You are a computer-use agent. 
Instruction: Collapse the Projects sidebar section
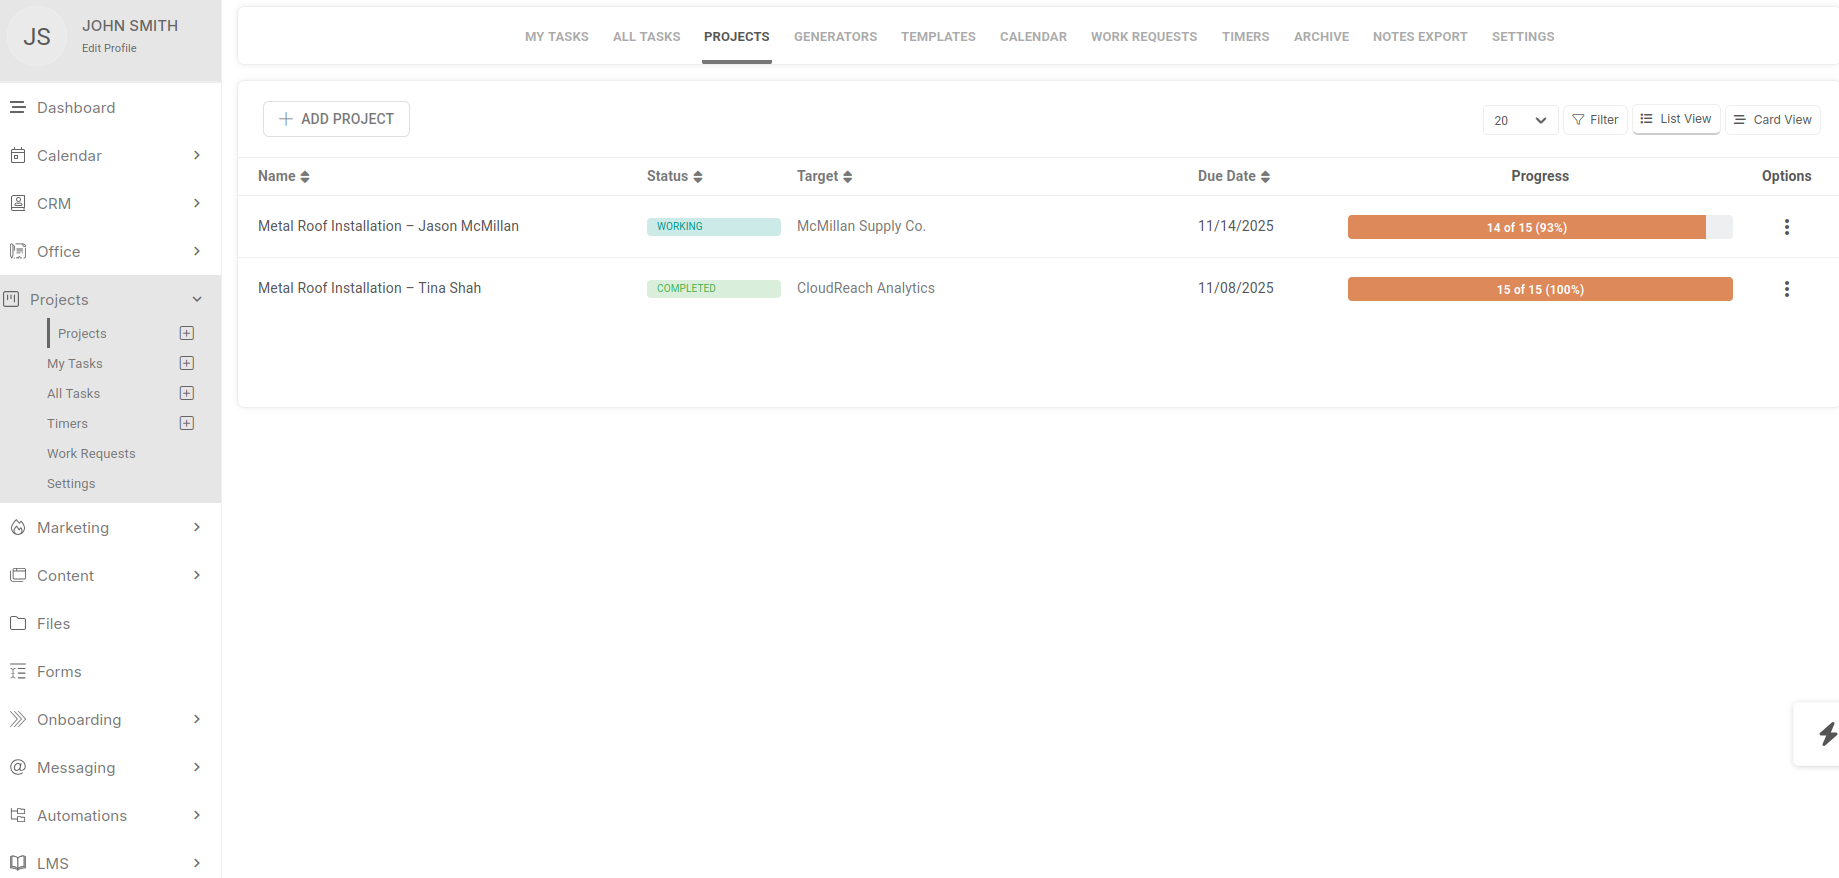click(x=197, y=299)
